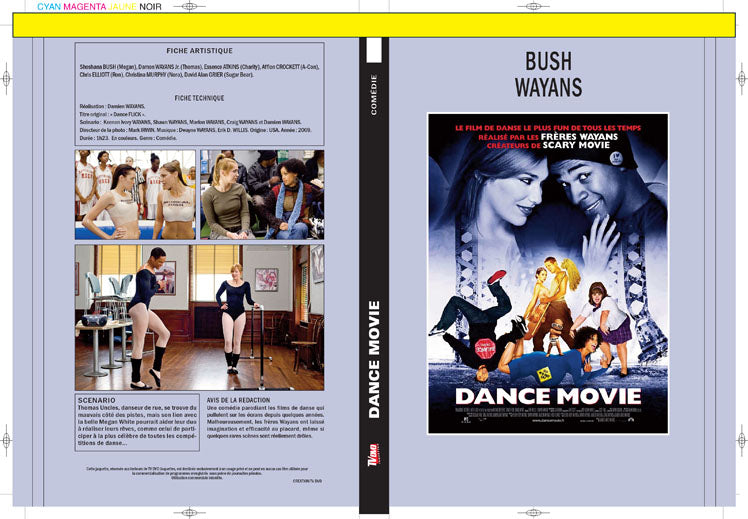Click the COMÉDIE genre label on the spine

click(374, 94)
